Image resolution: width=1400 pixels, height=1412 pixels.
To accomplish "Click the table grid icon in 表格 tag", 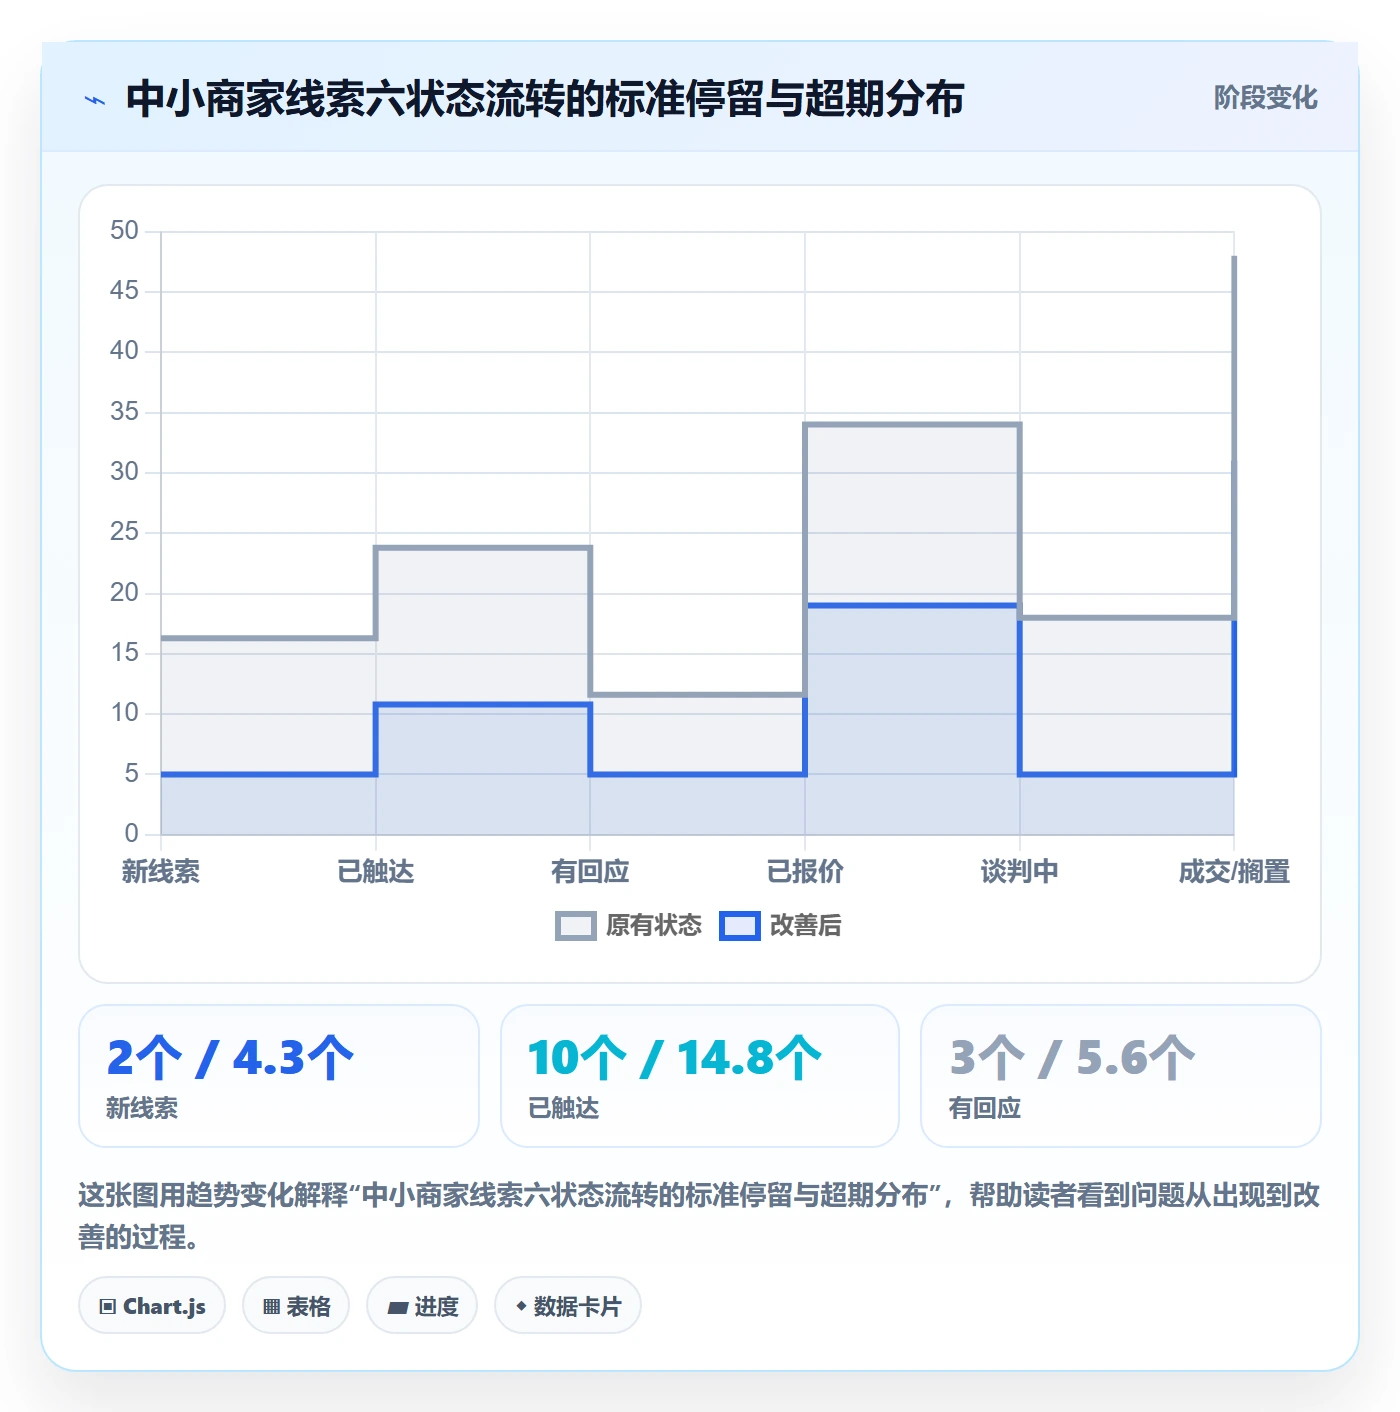I will click(x=271, y=1306).
